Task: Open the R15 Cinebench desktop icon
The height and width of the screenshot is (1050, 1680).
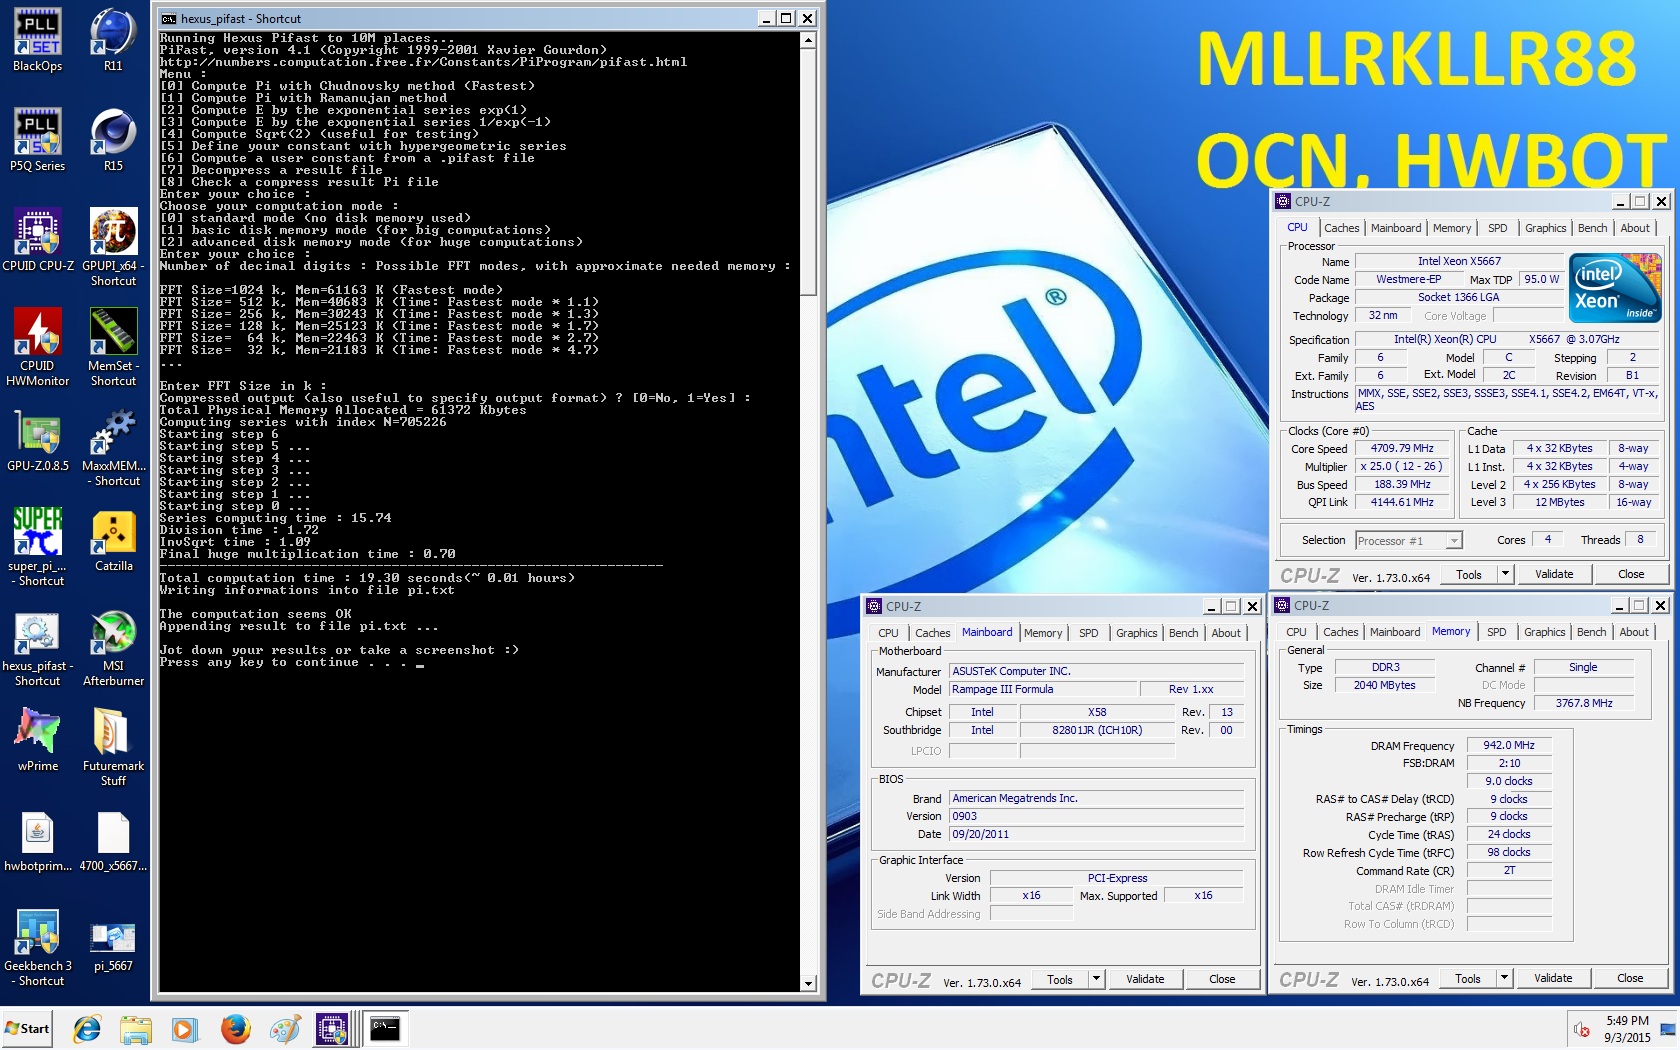Action: pyautogui.click(x=113, y=140)
